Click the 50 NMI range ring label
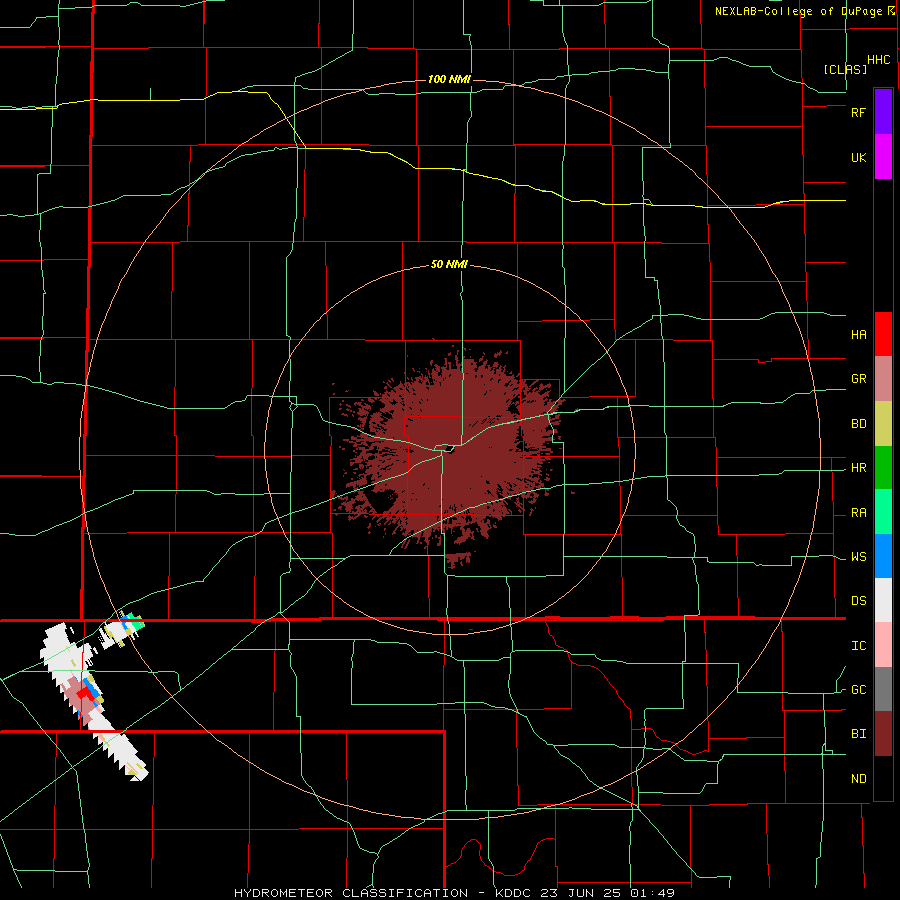Viewport: 900px width, 900px height. point(449,265)
